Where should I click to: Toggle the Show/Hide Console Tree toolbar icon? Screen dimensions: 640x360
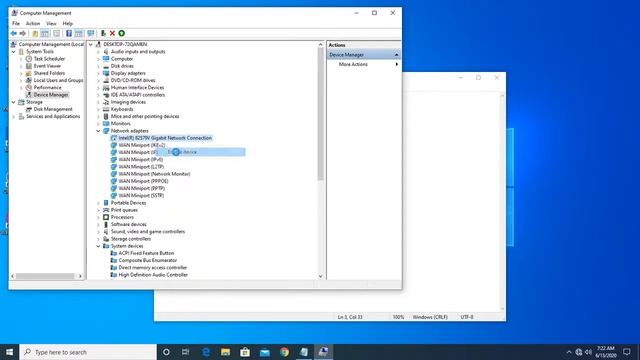pyautogui.click(x=45, y=33)
